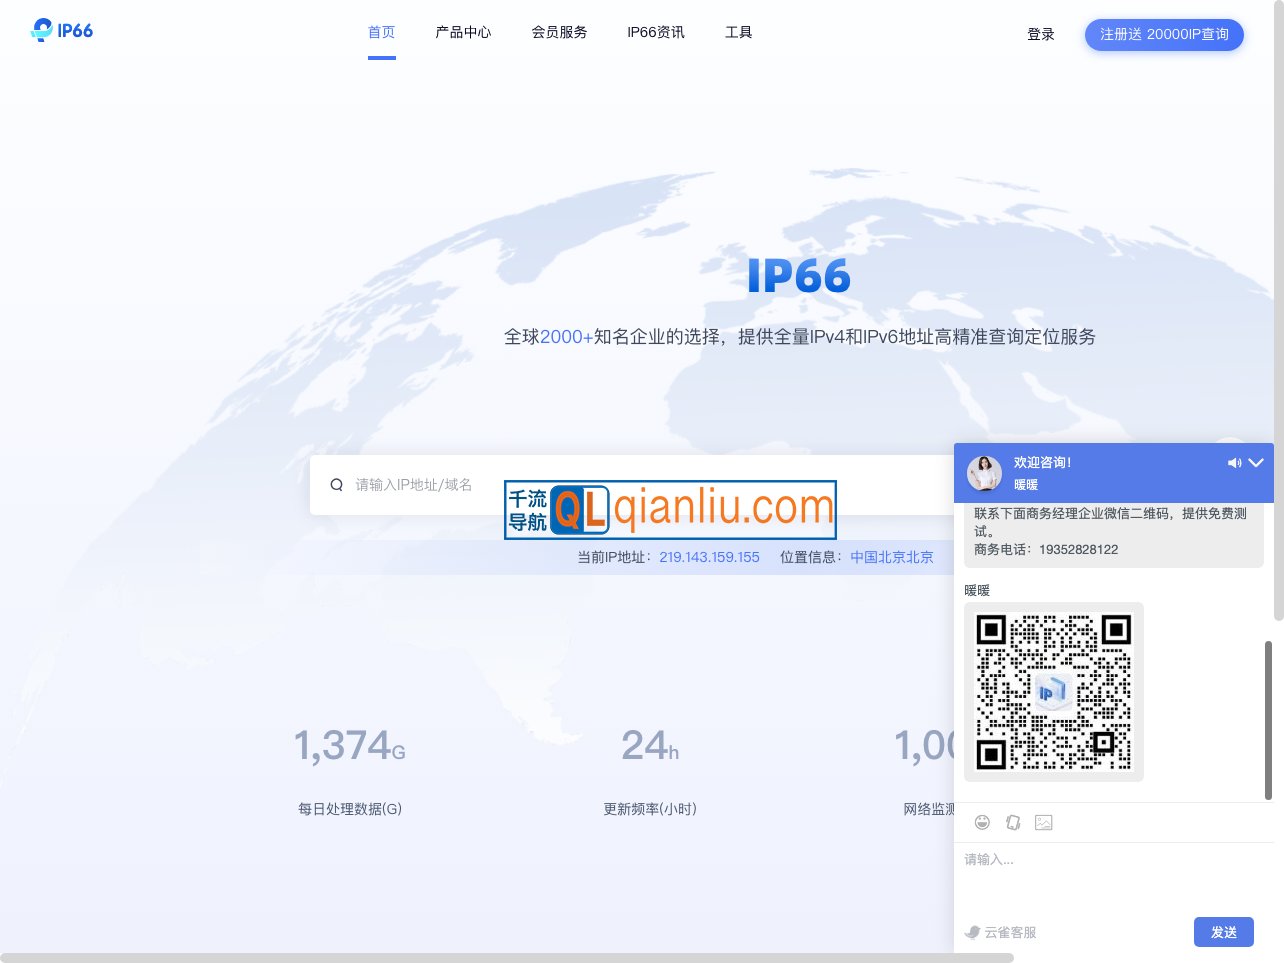
Task: Collapse the chat window with the chevron
Action: tap(1256, 463)
